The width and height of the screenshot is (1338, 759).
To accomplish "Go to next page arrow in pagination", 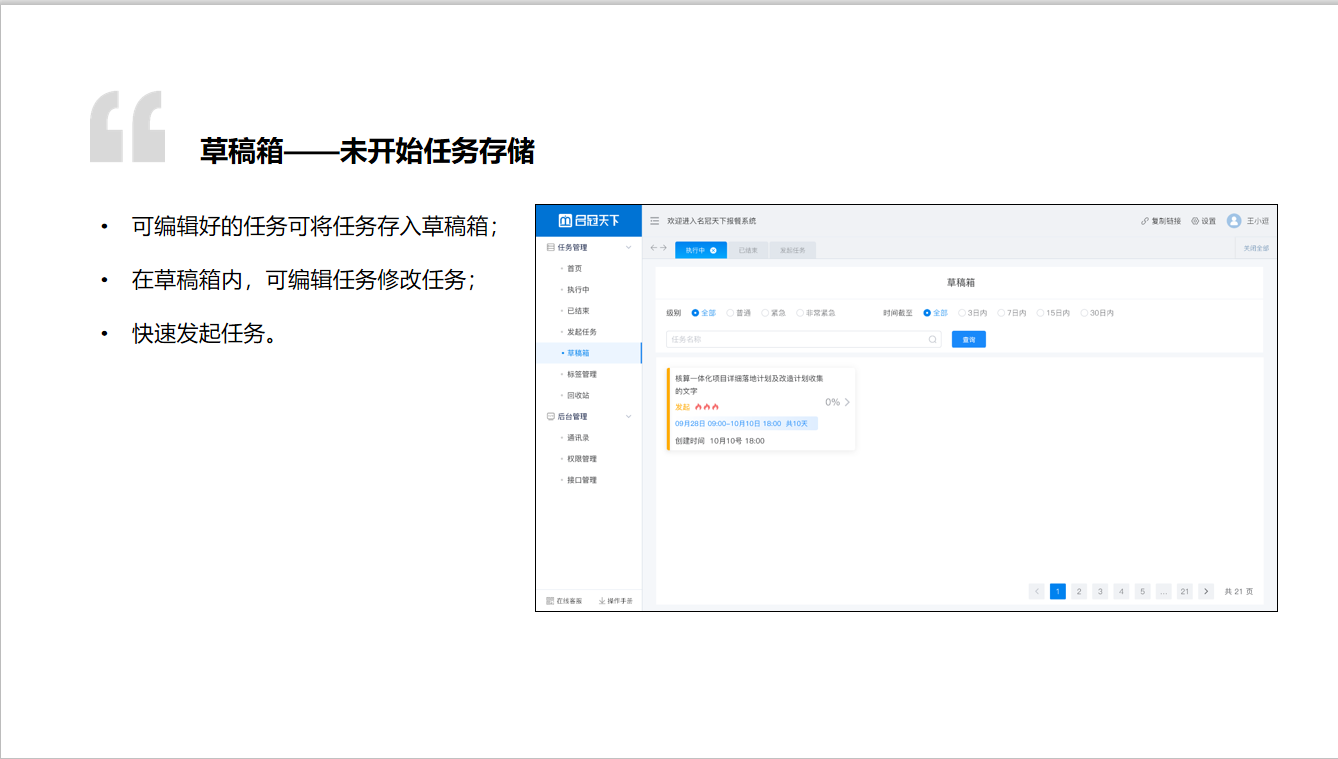I will (1206, 591).
